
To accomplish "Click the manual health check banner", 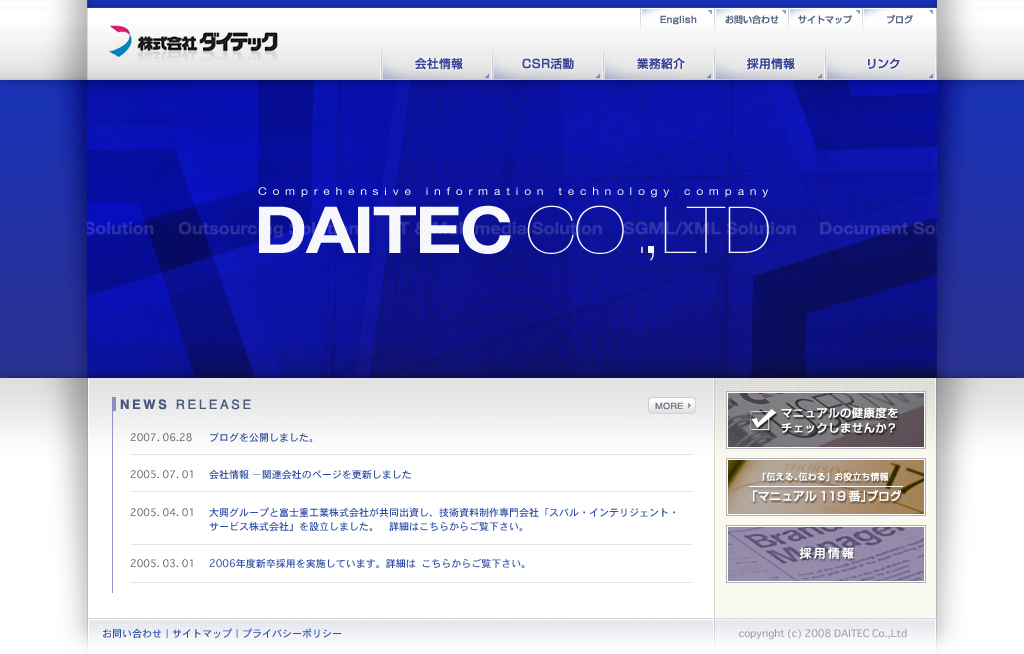I will (x=825, y=420).
